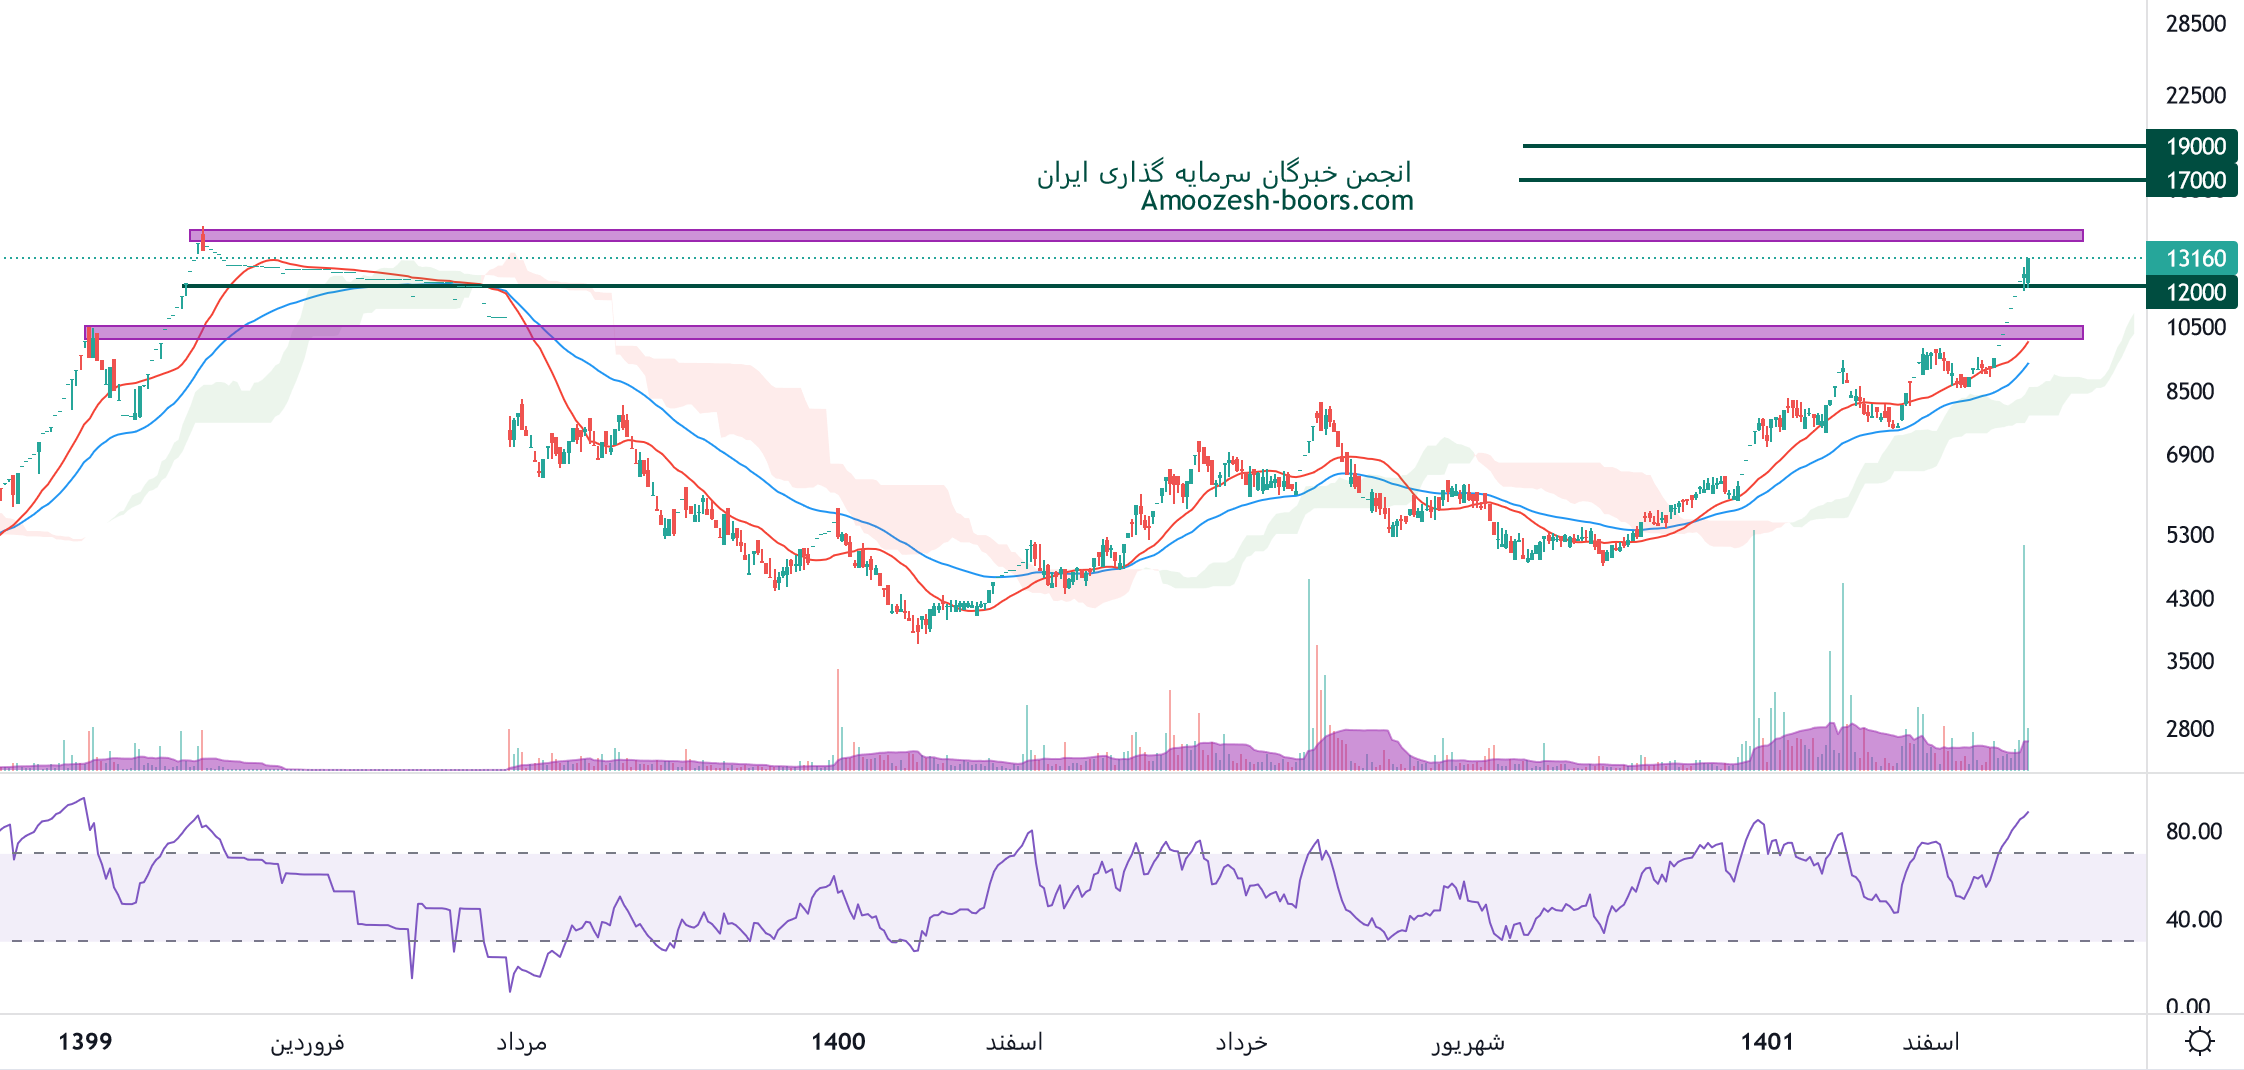Click the Amoozesh-boors.com watermark text
The image size is (2244, 1070).
(x=1277, y=201)
